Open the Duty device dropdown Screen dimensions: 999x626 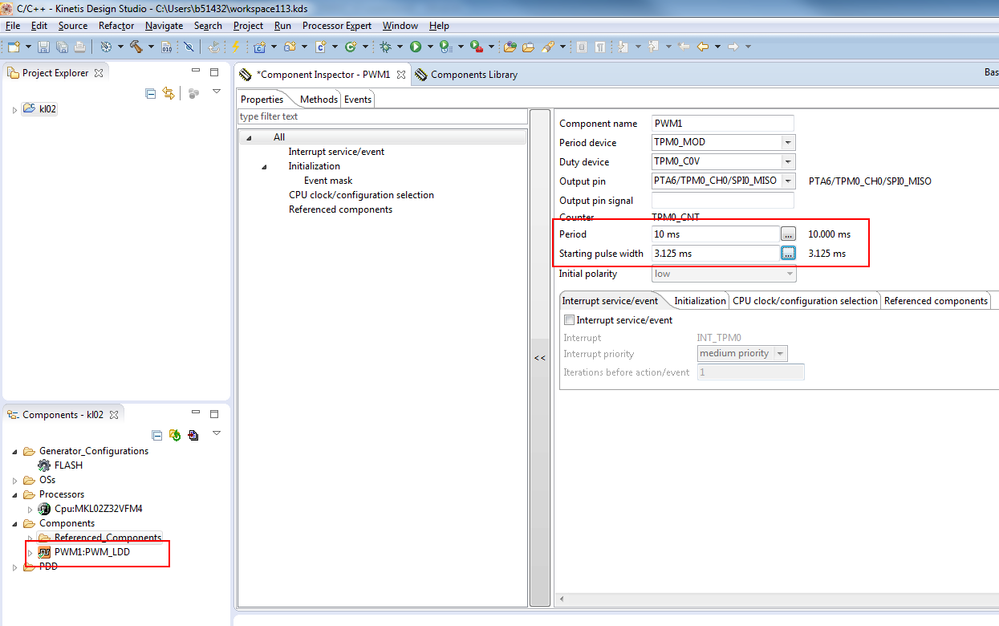pos(788,162)
